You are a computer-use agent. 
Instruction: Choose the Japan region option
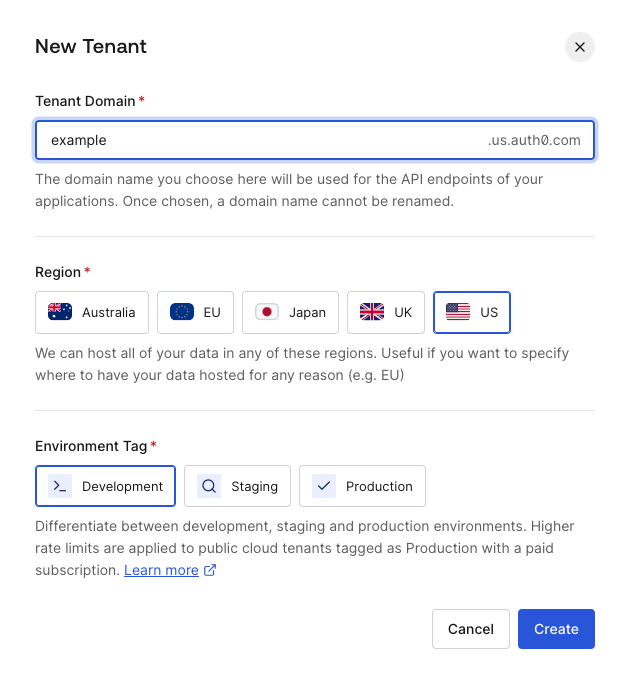coord(290,312)
